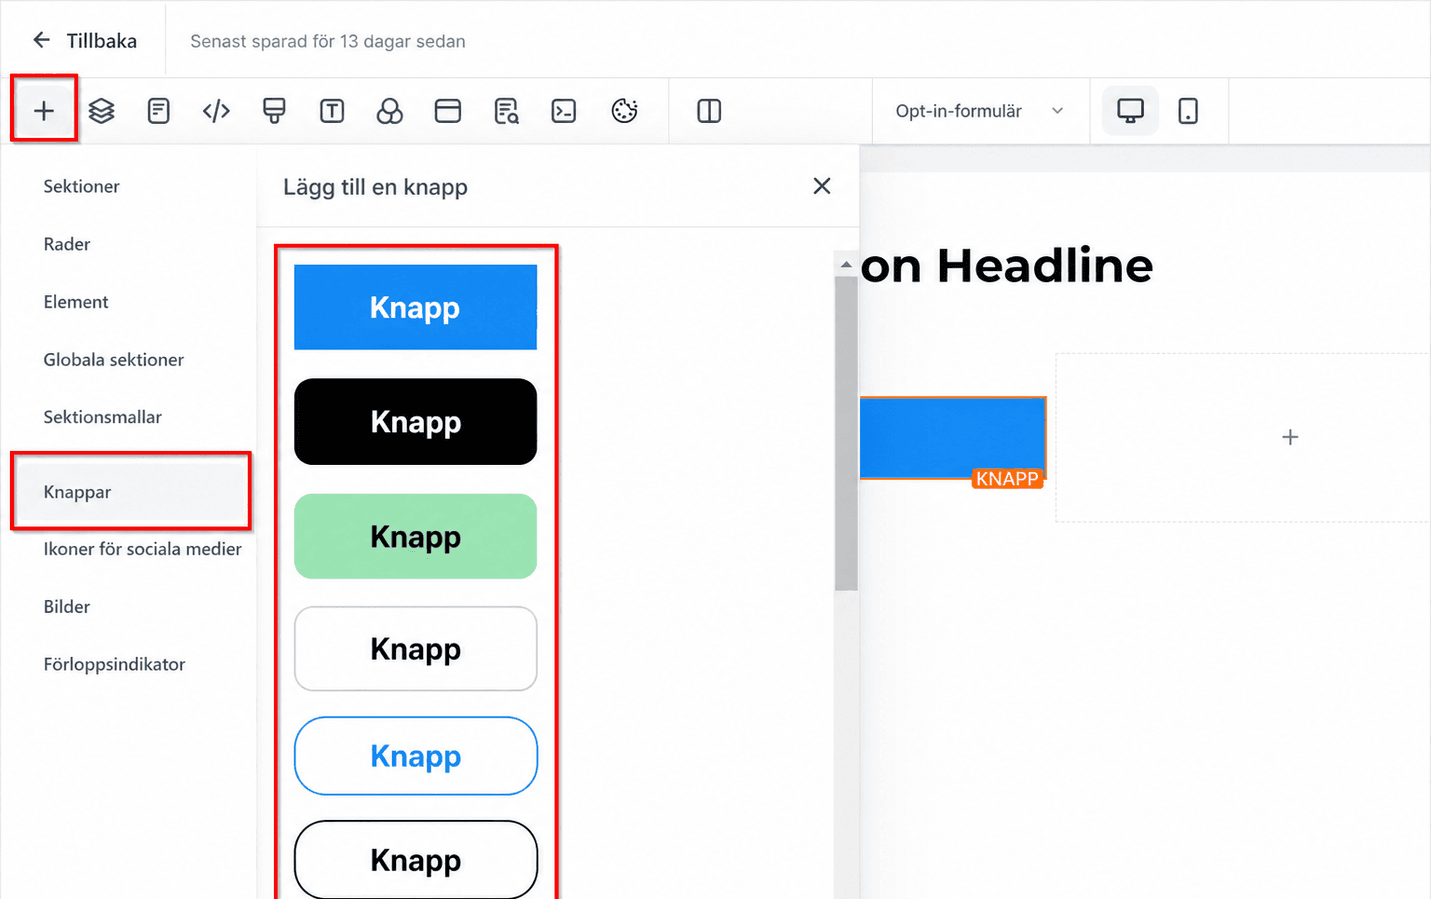Select Sektioner in the left menu
Viewport: 1431px width, 899px height.
[x=81, y=186]
